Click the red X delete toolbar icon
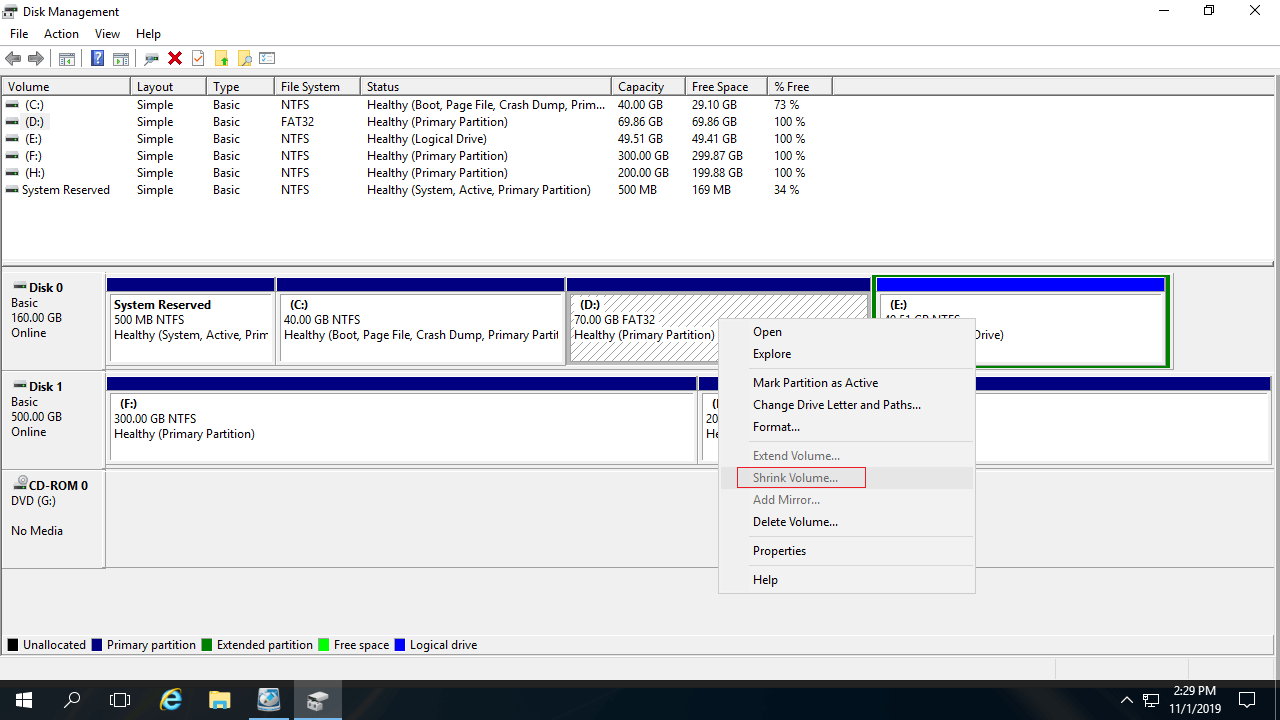This screenshot has height=720, width=1280. pos(175,59)
